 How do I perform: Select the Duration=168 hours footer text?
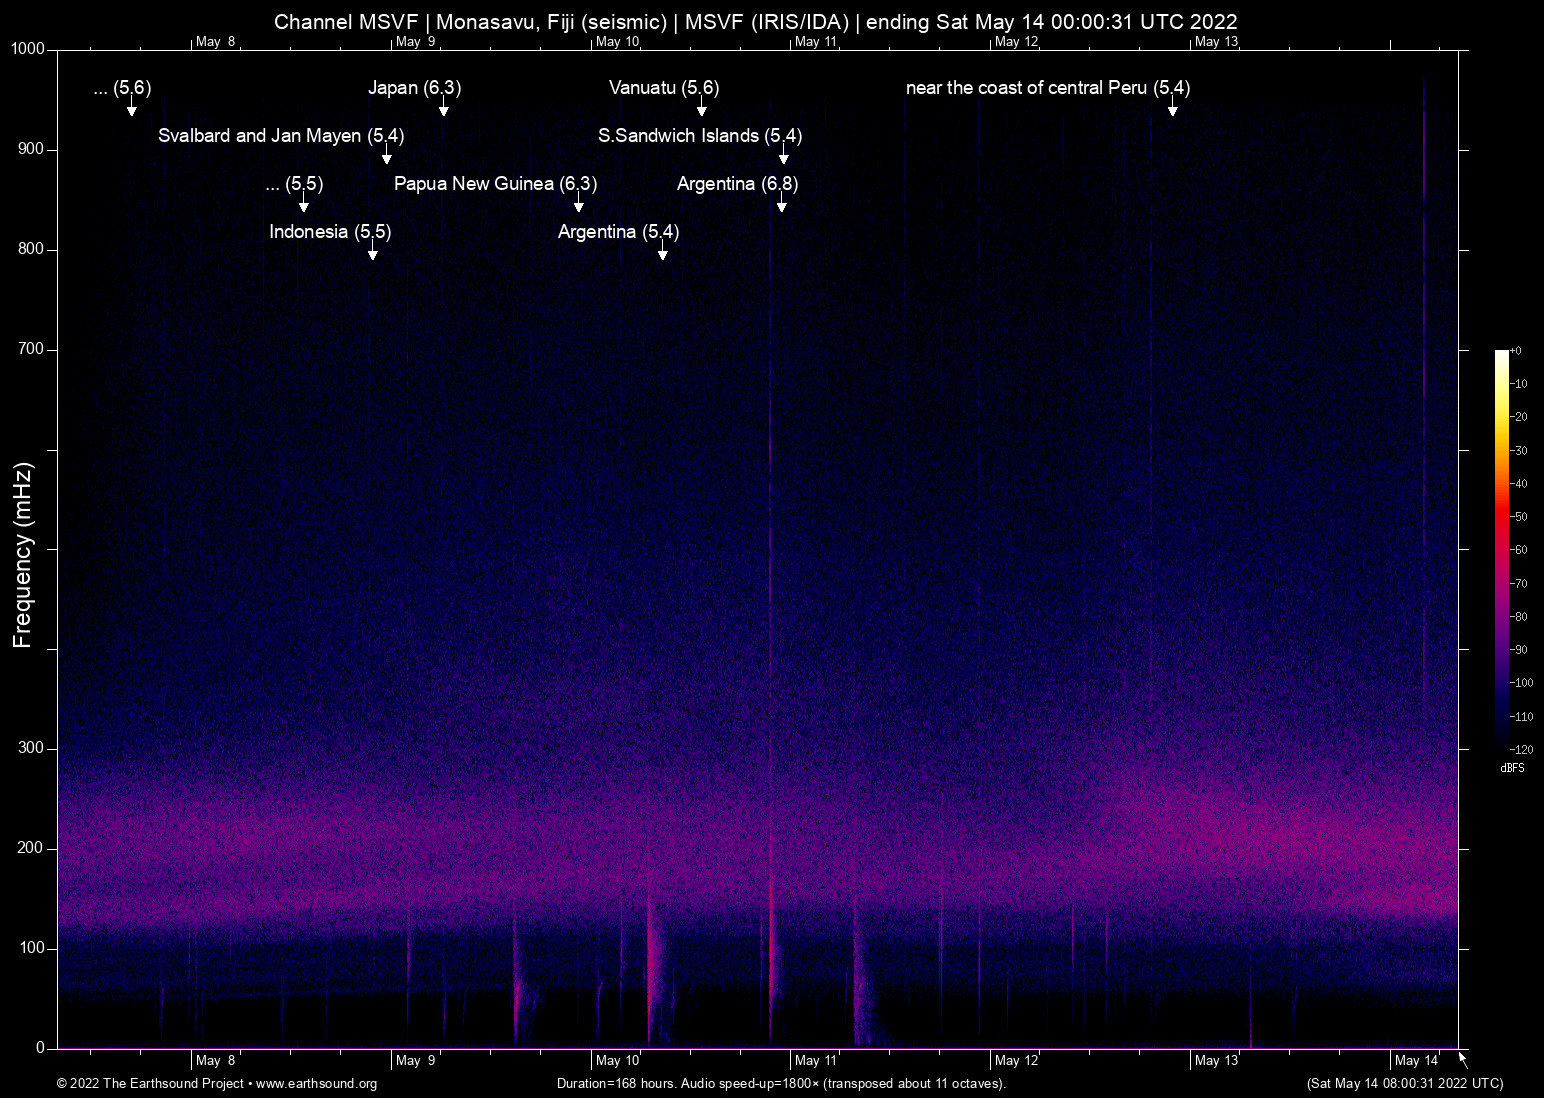pyautogui.click(x=780, y=1084)
